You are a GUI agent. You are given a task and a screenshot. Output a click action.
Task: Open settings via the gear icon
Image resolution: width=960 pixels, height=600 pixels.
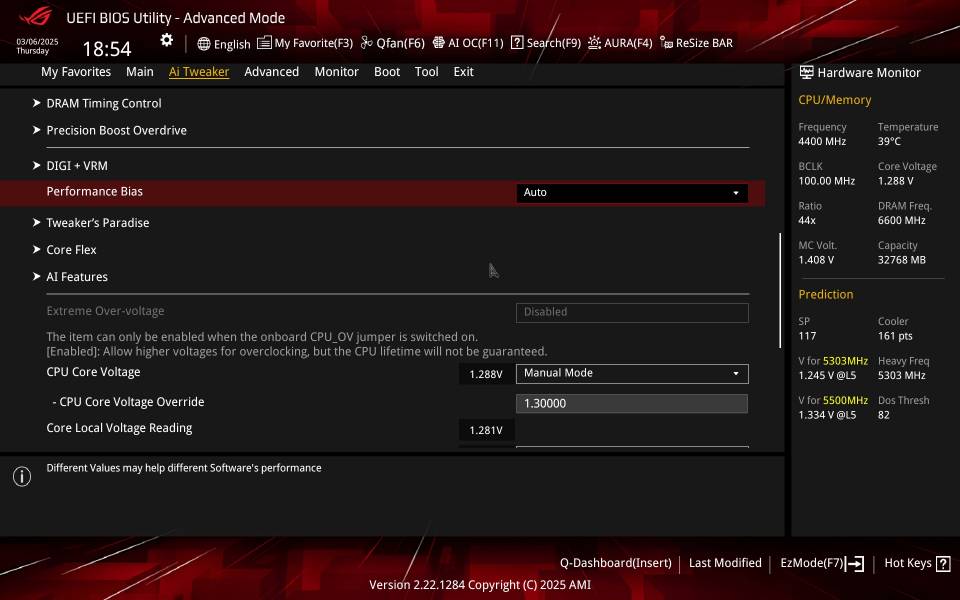[167, 40]
